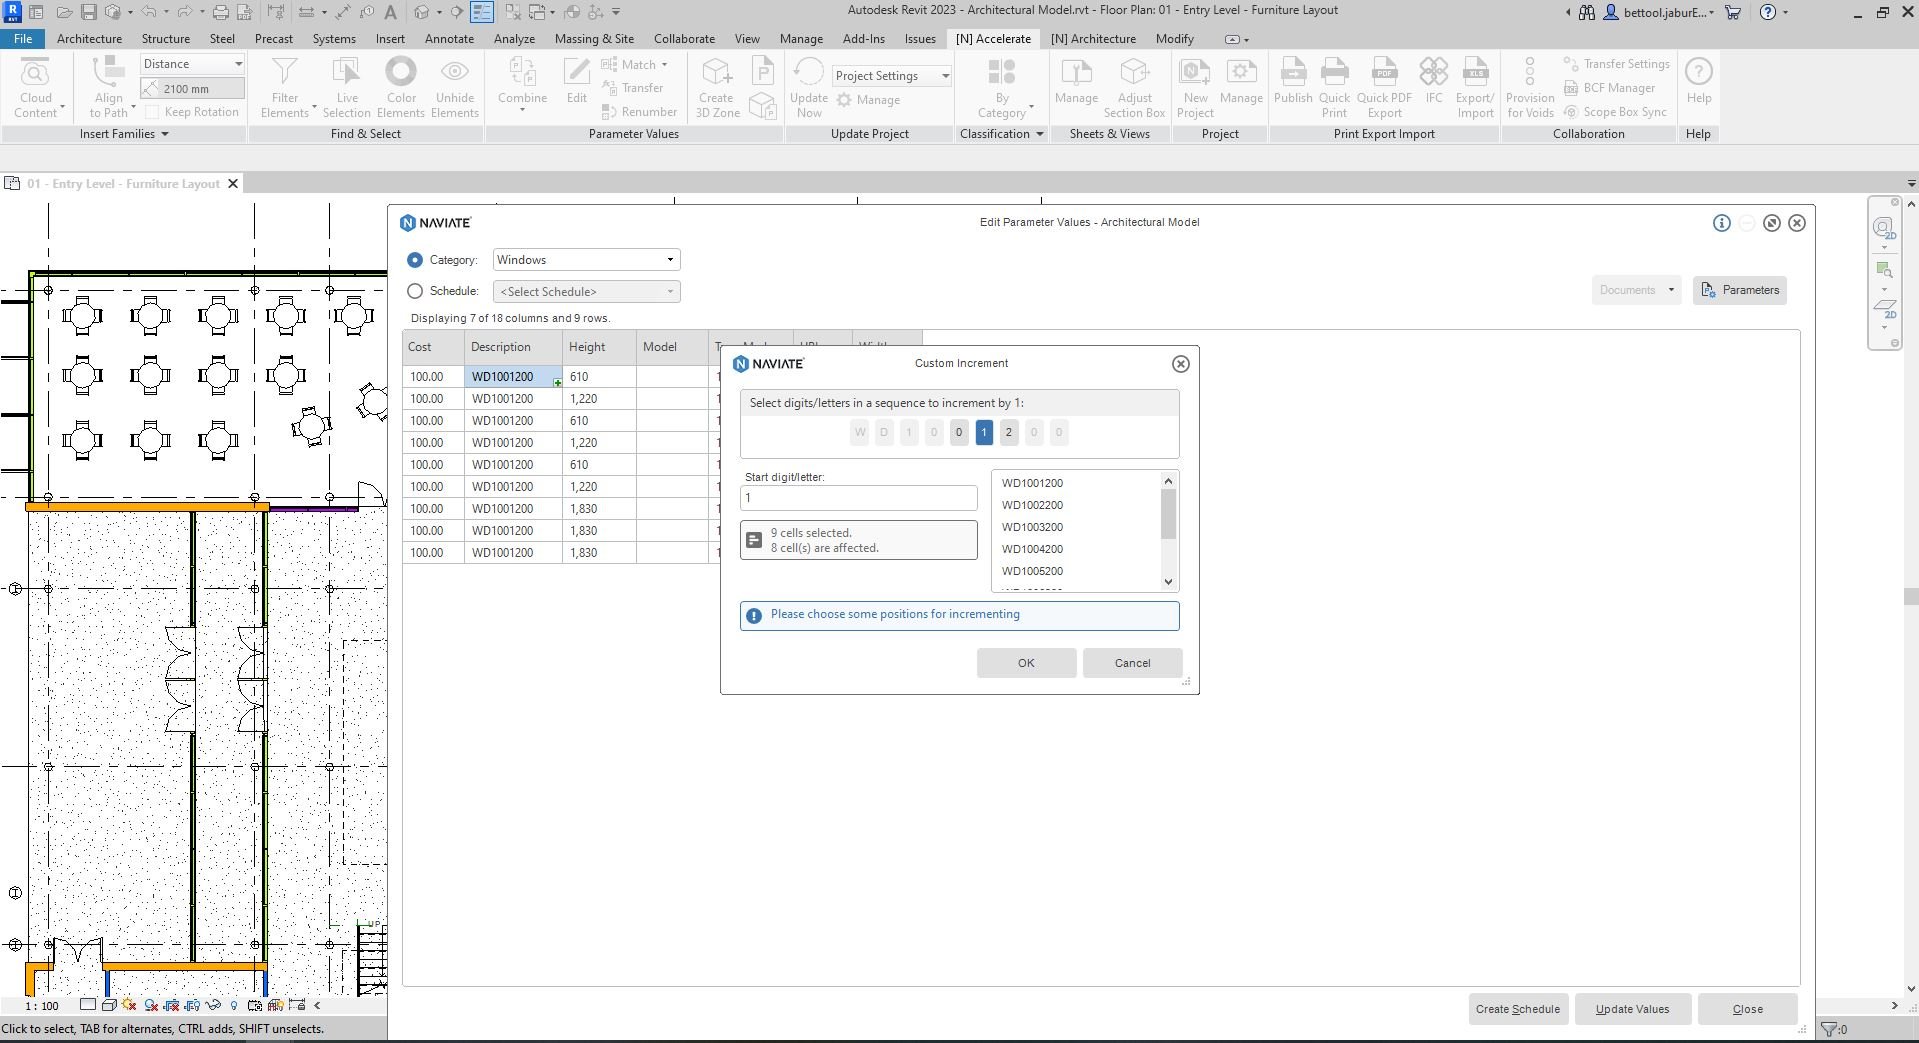Open the Windows category dropdown
The width and height of the screenshot is (1919, 1043).
coord(670,259)
